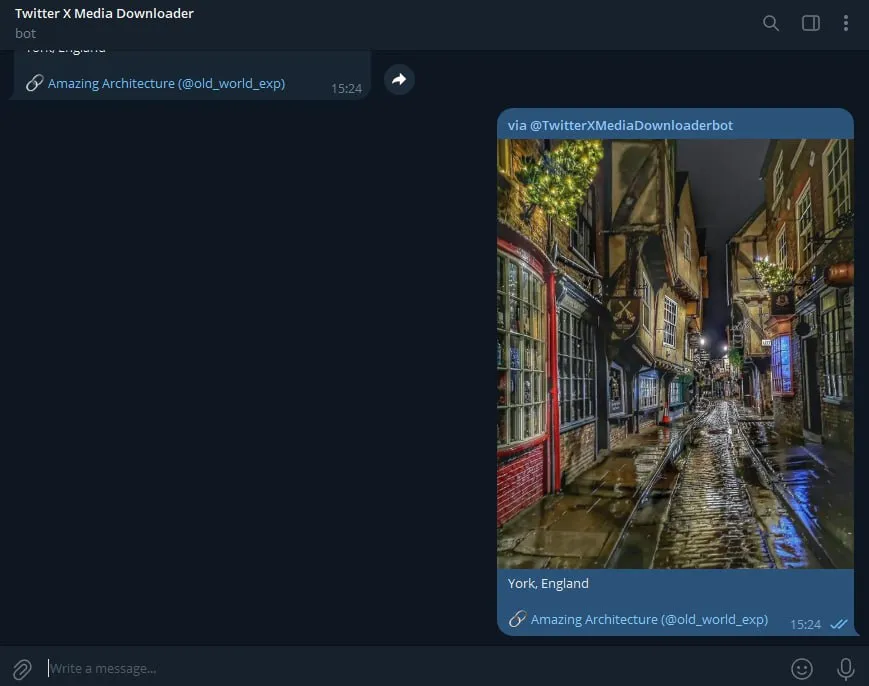Forward the message using the share arrow
The image size is (869, 686).
pos(398,79)
